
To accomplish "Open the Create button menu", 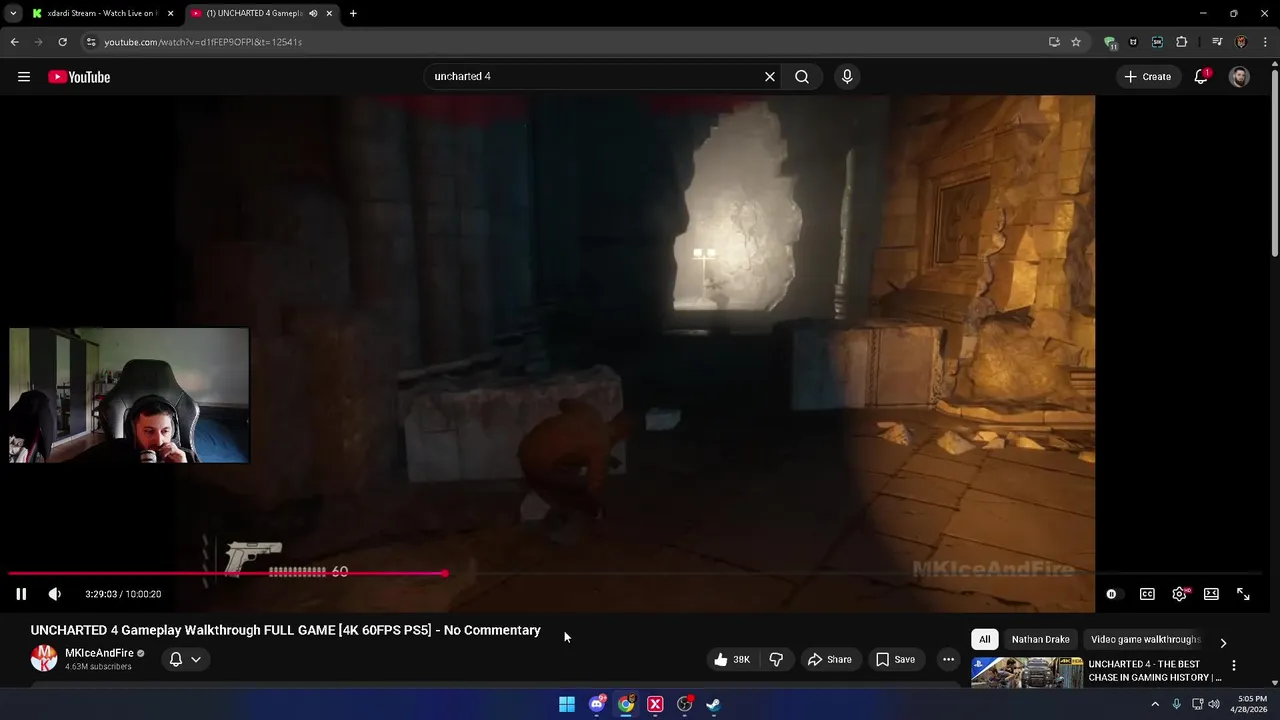I will pos(1148,77).
